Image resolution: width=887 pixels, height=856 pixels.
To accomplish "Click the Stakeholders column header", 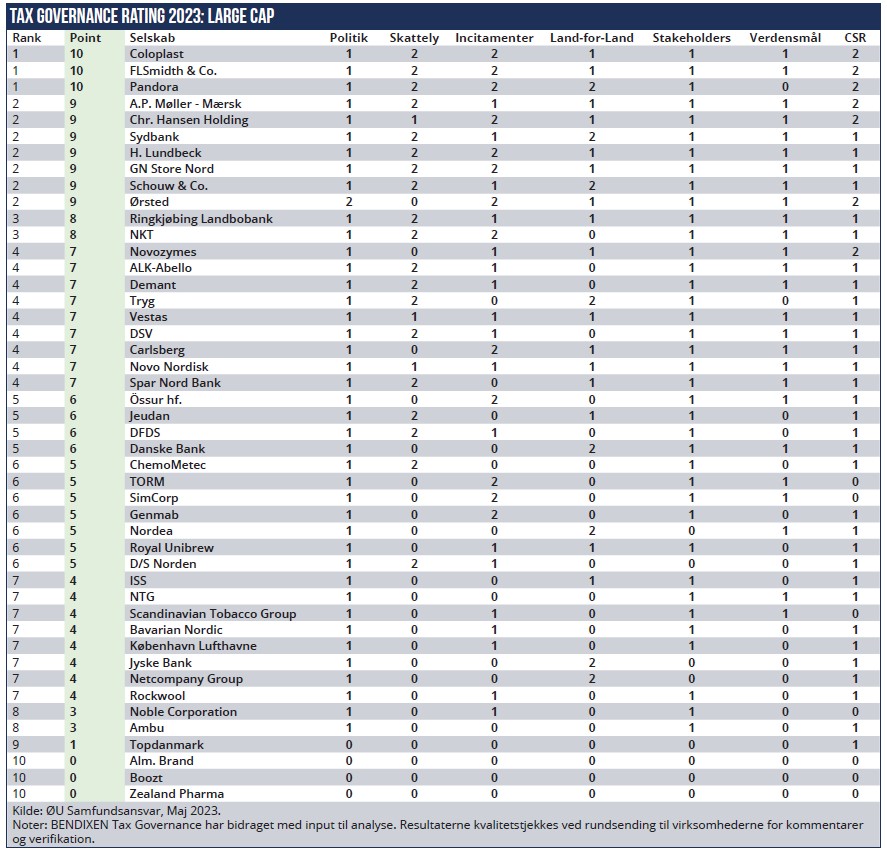I will [691, 38].
